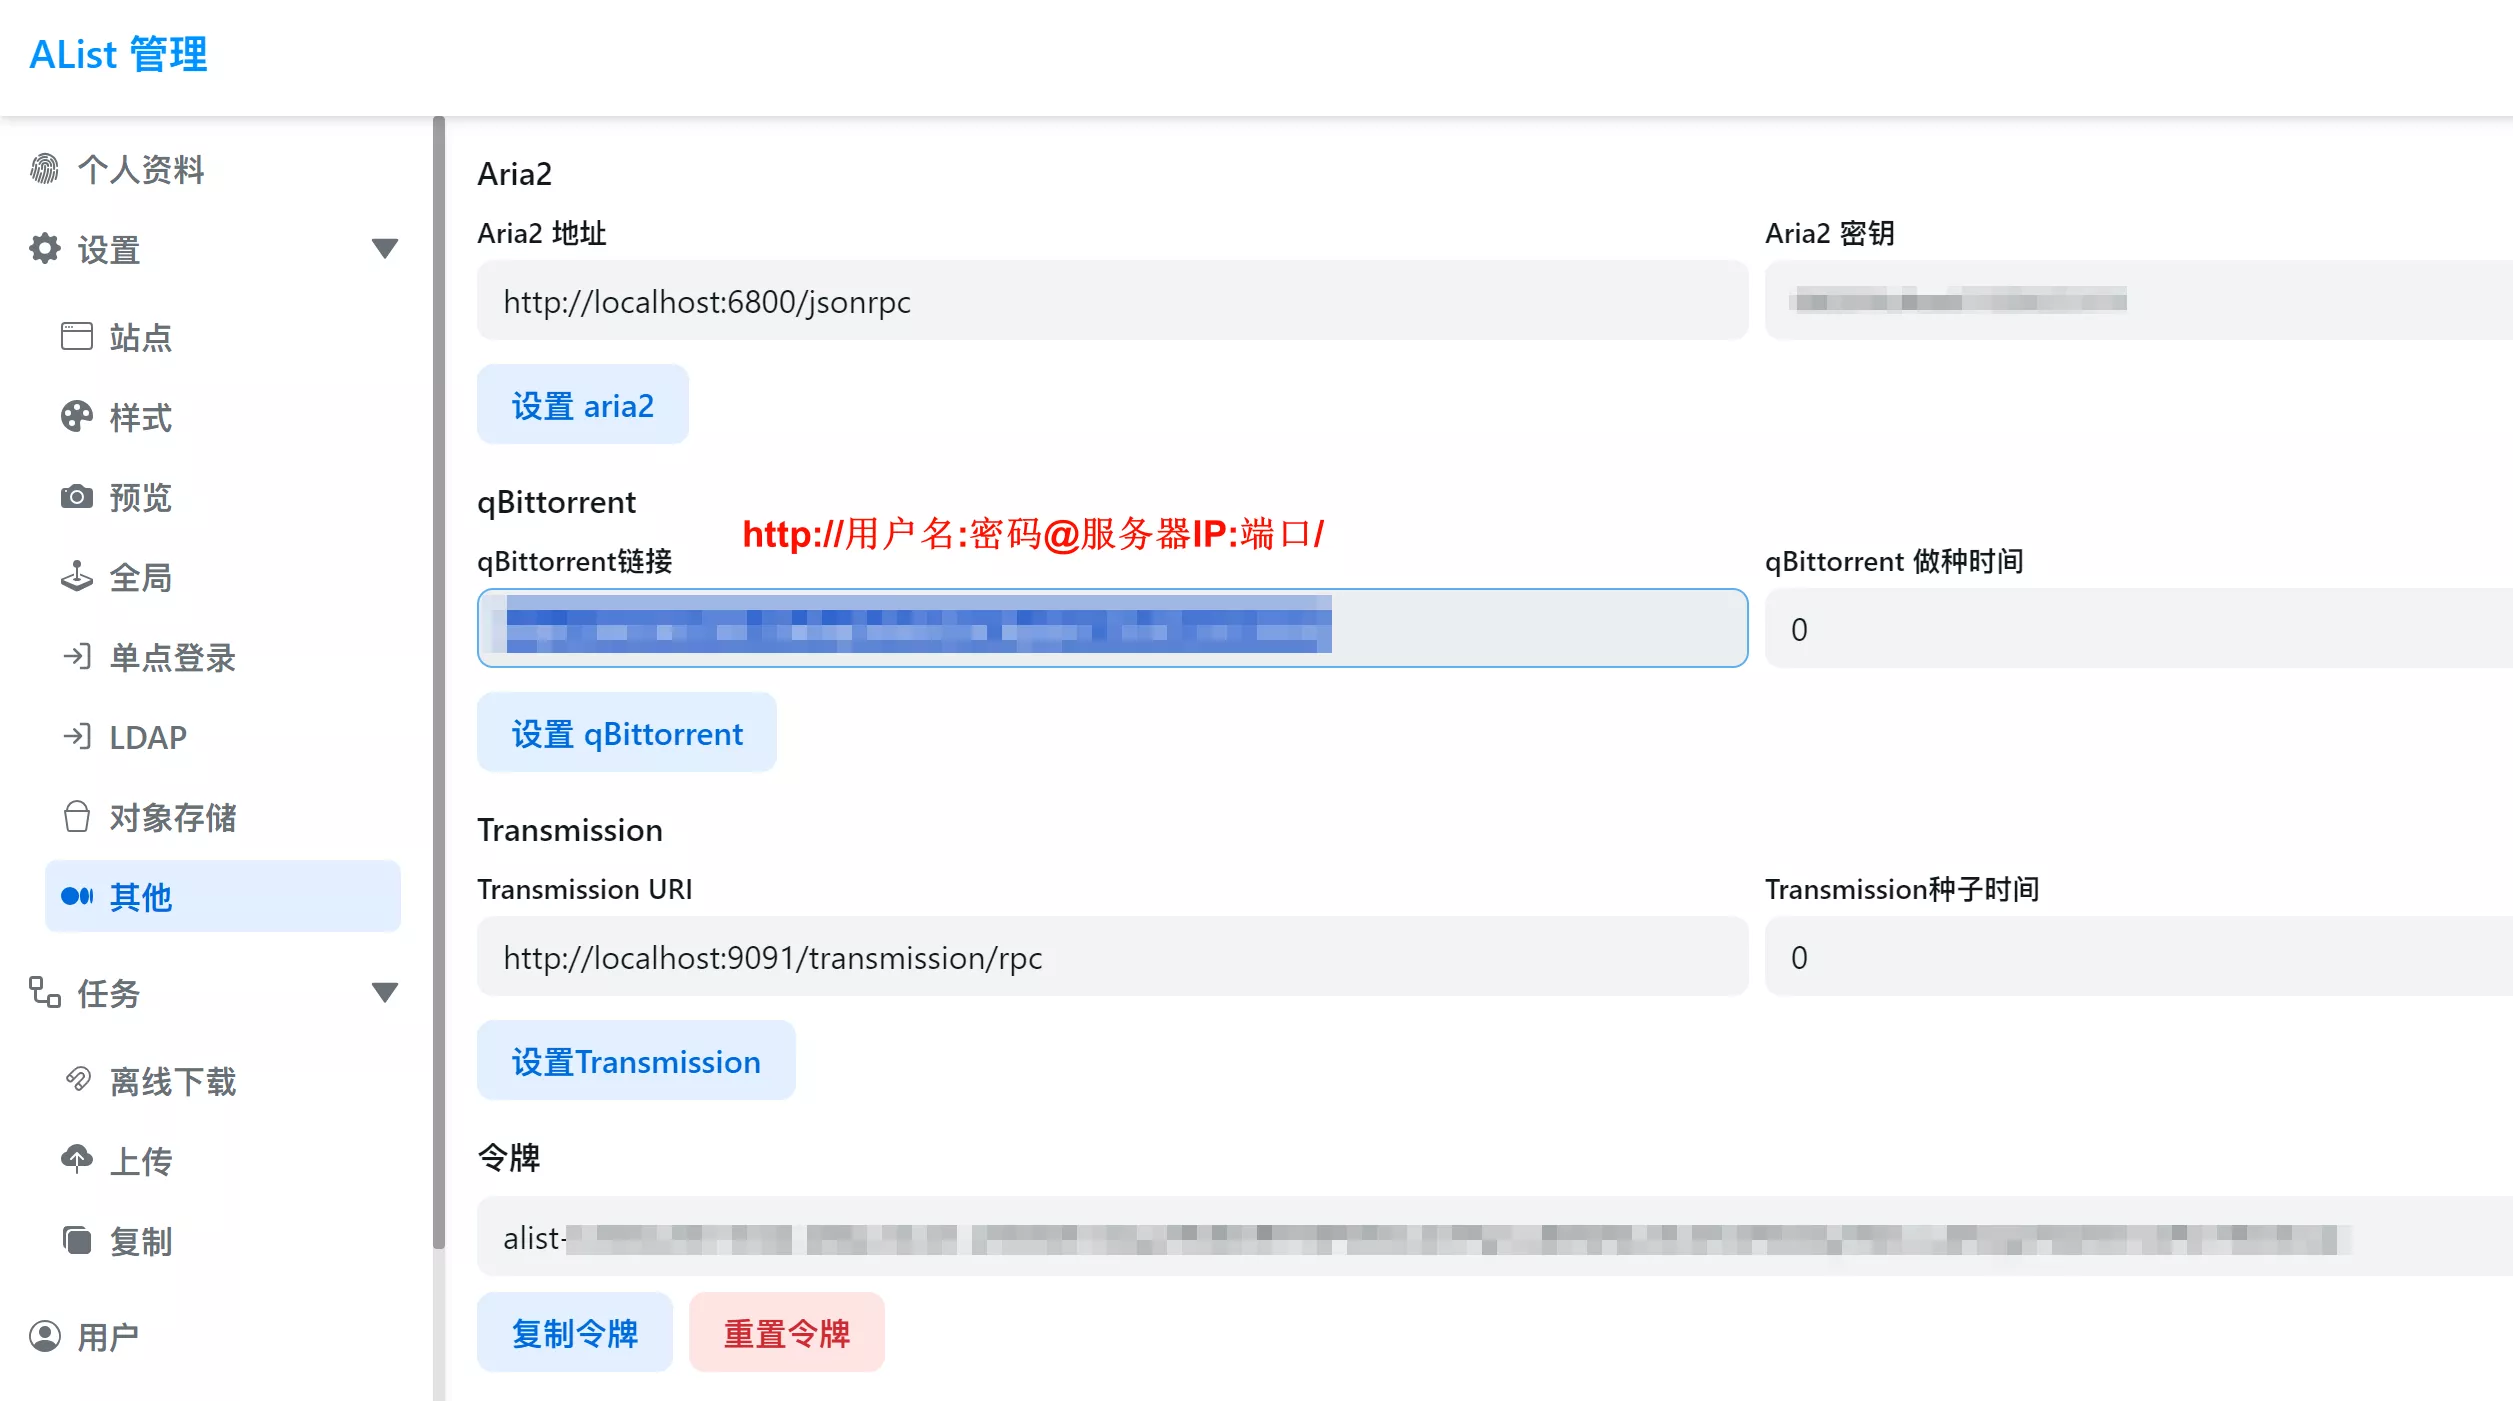The height and width of the screenshot is (1401, 2513).
Task: Click the LDAP sidebar icon
Action: (x=77, y=737)
